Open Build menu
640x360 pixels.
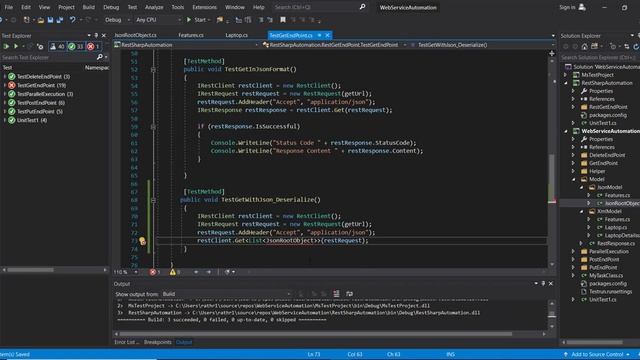tap(89, 7)
